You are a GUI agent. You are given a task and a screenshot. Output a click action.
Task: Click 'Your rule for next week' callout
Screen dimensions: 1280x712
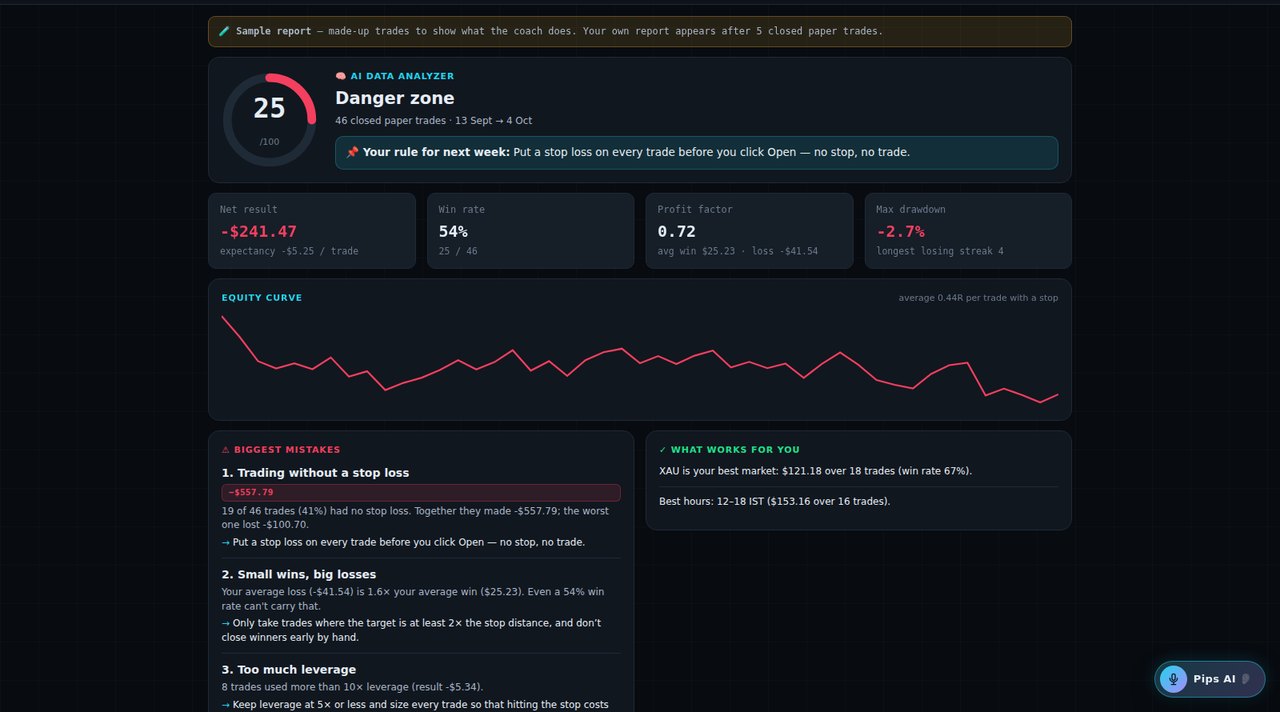point(696,153)
